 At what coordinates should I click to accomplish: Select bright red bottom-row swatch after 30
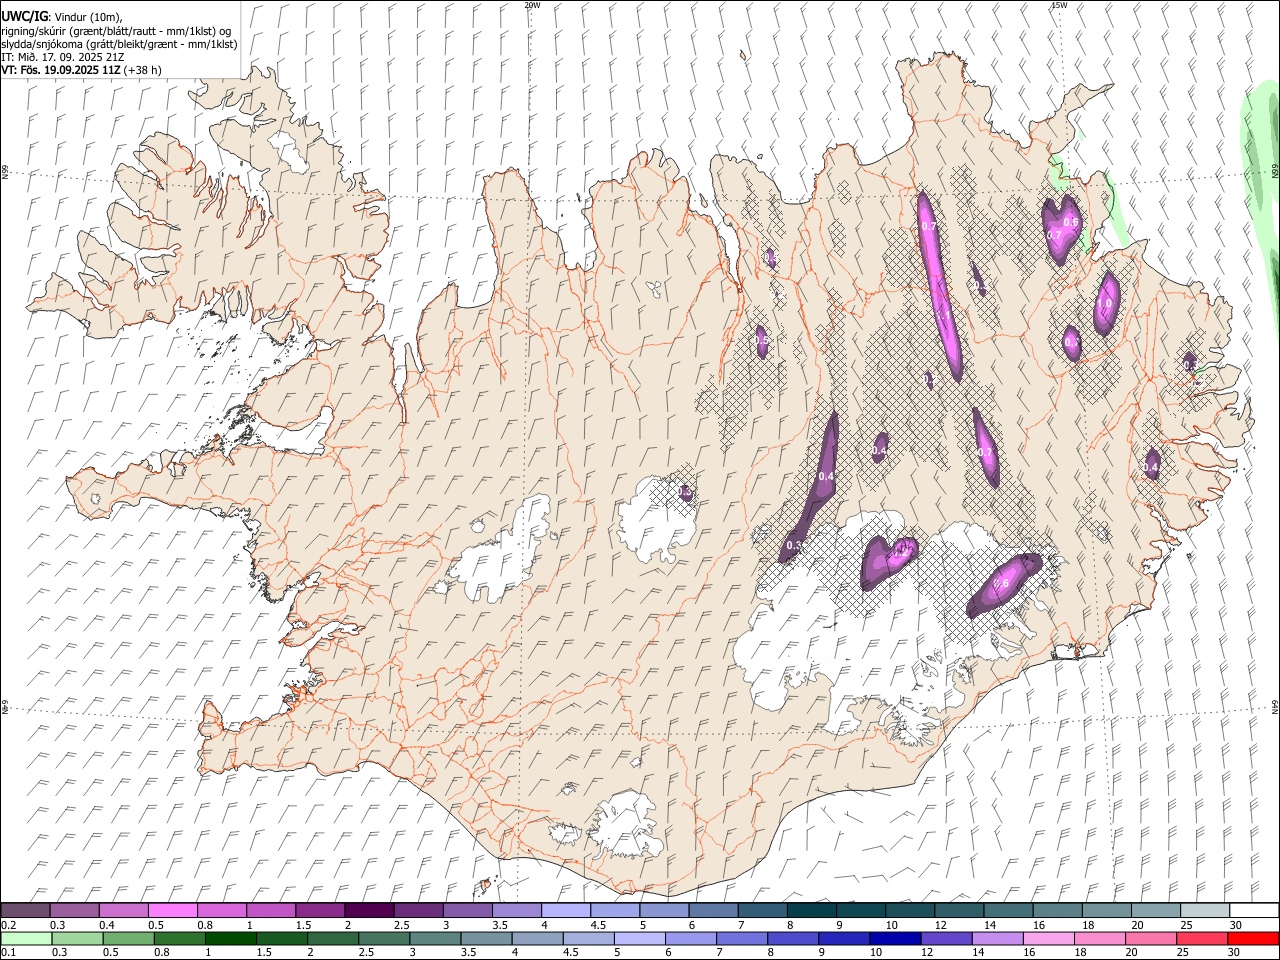point(1253,938)
